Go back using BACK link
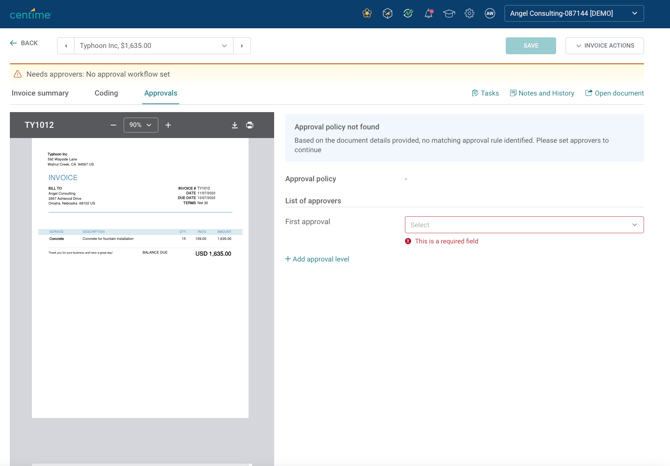The image size is (670, 466). tap(24, 43)
